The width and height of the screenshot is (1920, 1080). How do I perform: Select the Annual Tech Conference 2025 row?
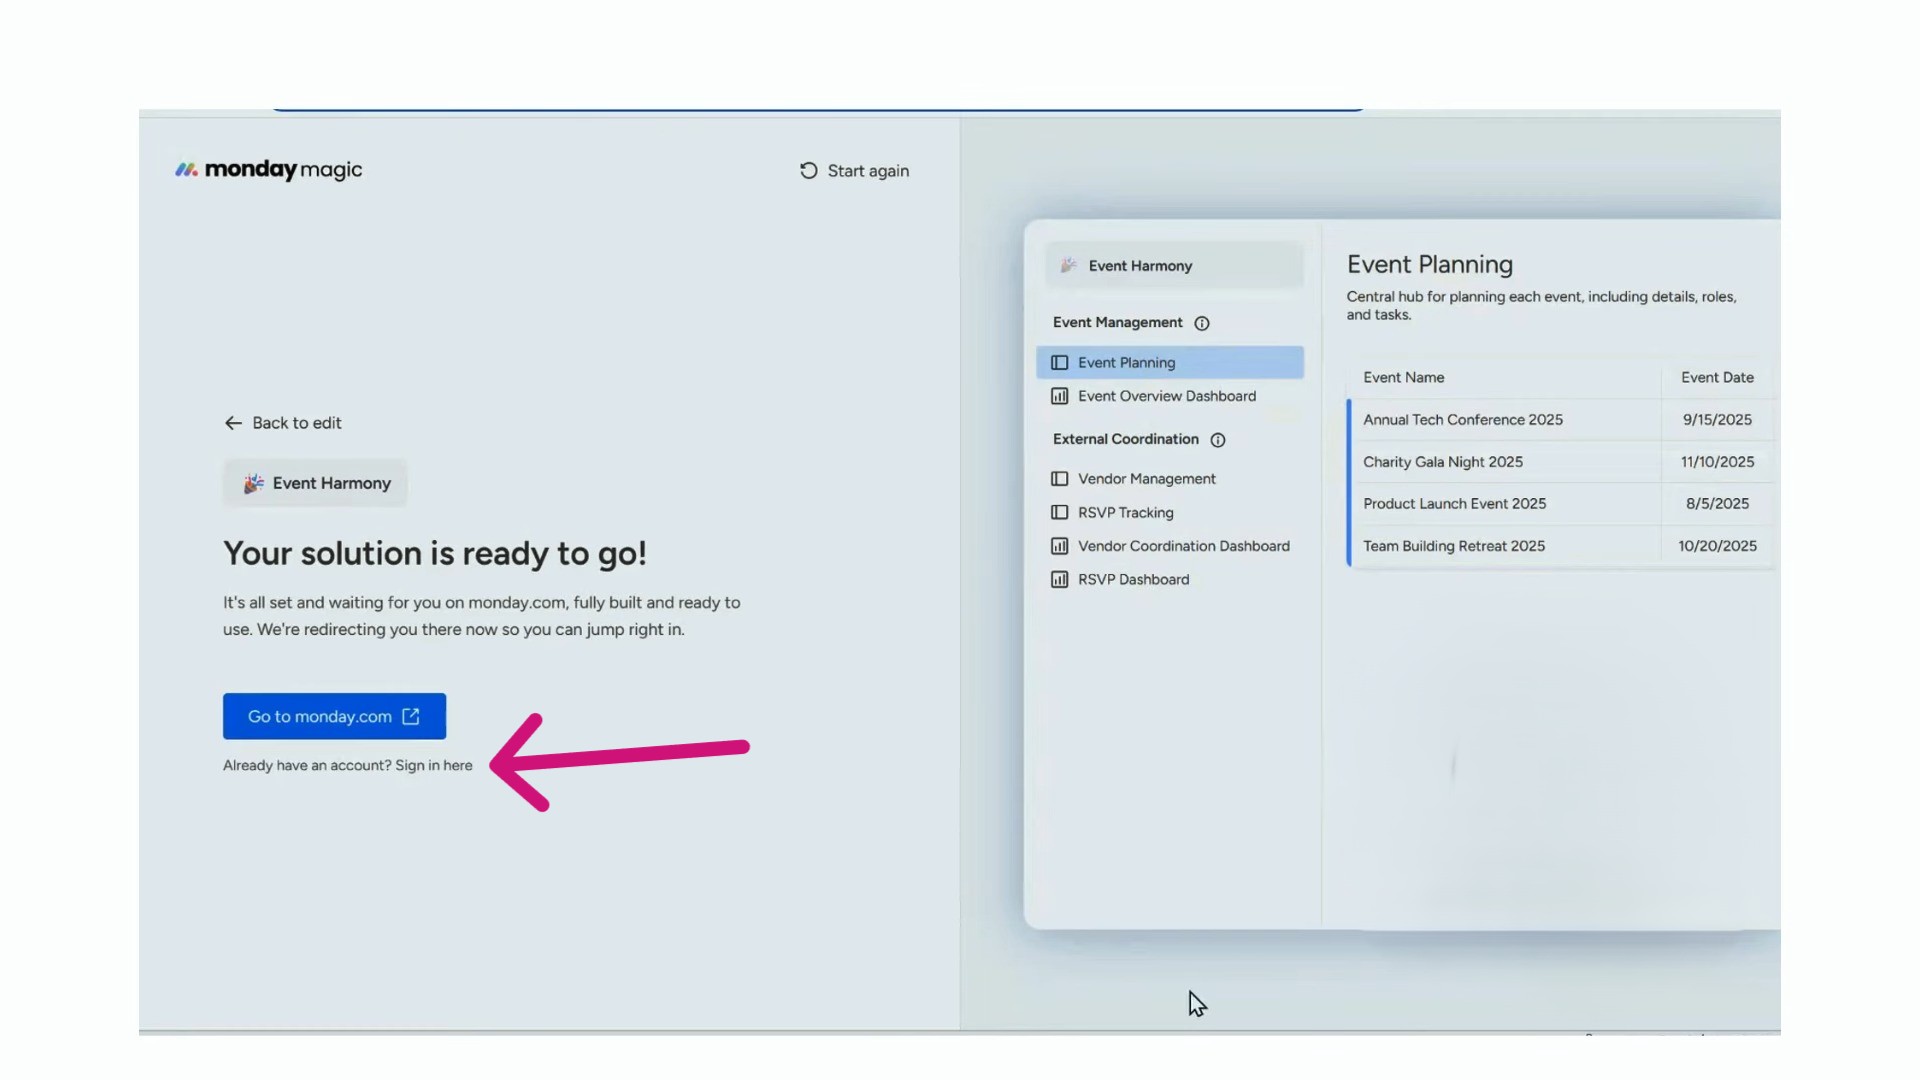[x=1462, y=420]
